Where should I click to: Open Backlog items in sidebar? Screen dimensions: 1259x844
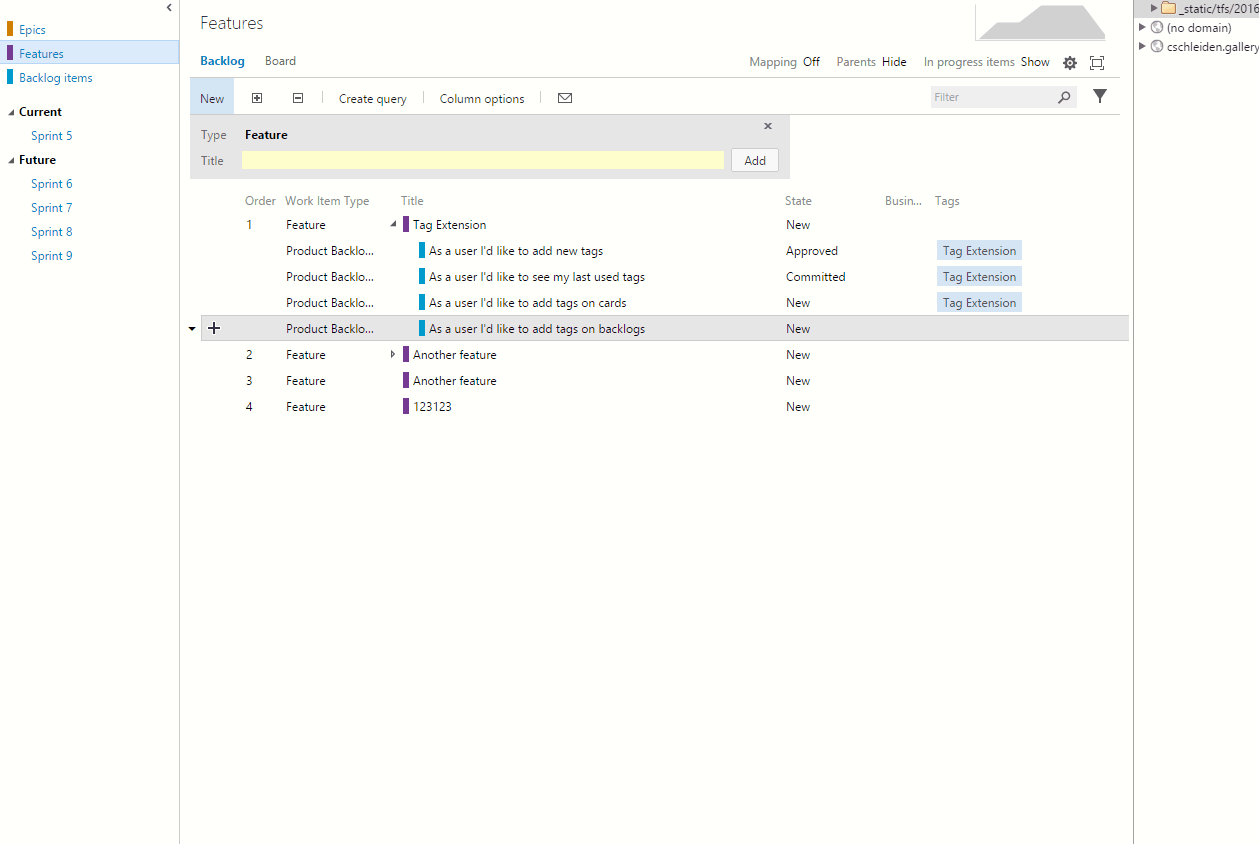(x=56, y=78)
